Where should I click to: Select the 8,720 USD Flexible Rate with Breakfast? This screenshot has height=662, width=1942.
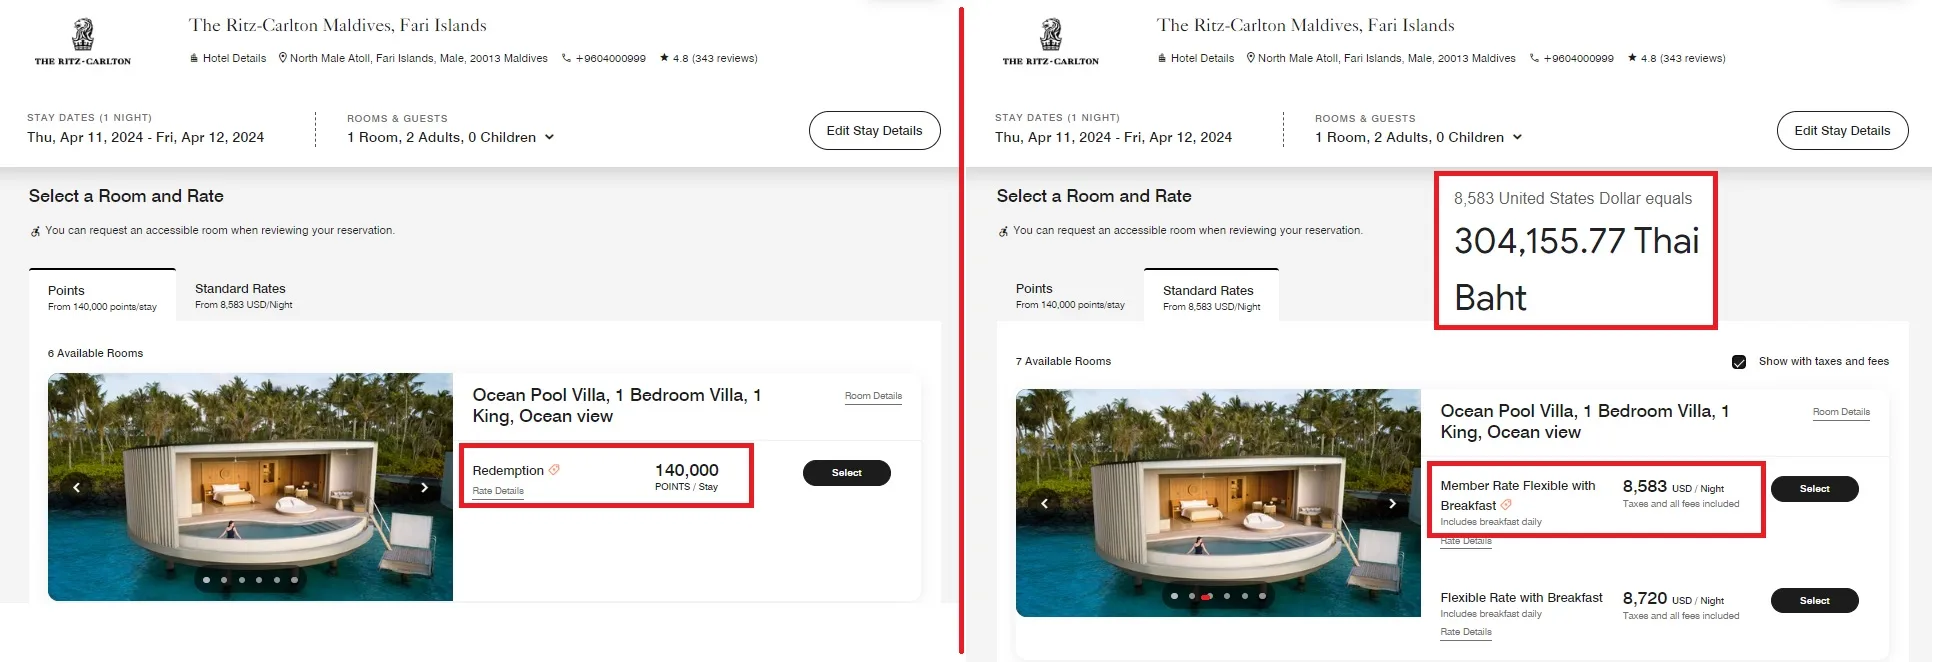1814,601
